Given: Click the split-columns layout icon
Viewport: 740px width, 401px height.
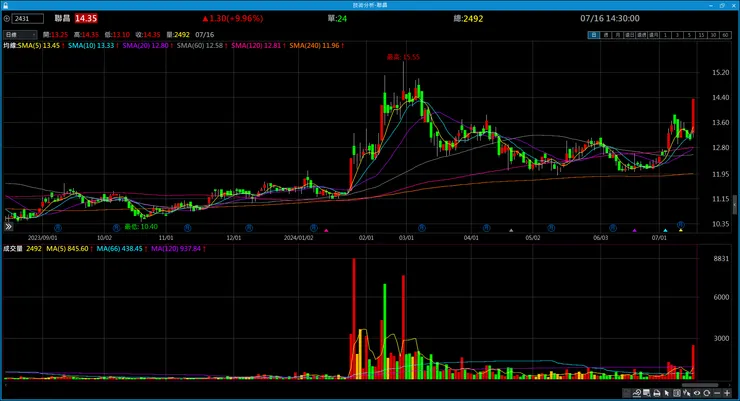Looking at the screenshot, I should (677, 393).
